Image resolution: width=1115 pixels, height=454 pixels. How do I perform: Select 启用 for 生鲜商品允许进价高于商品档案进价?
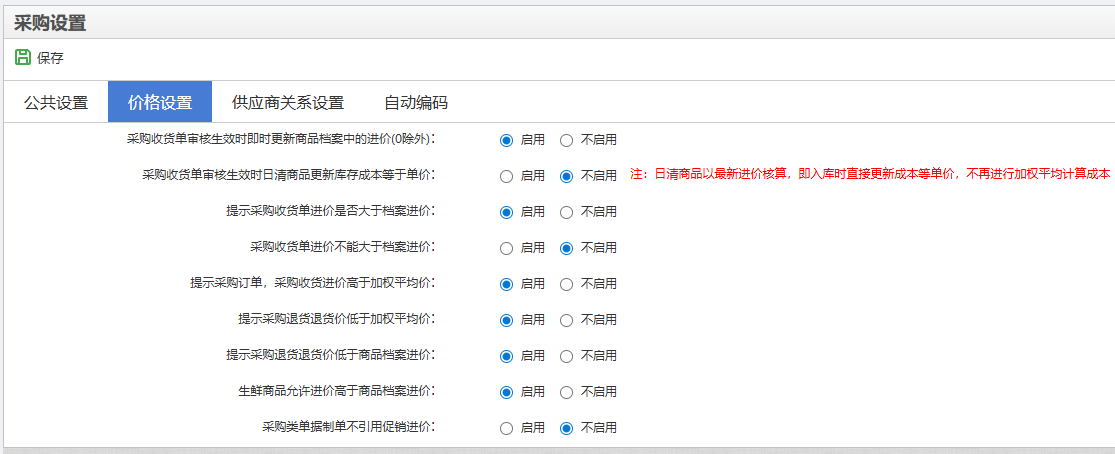(506, 392)
